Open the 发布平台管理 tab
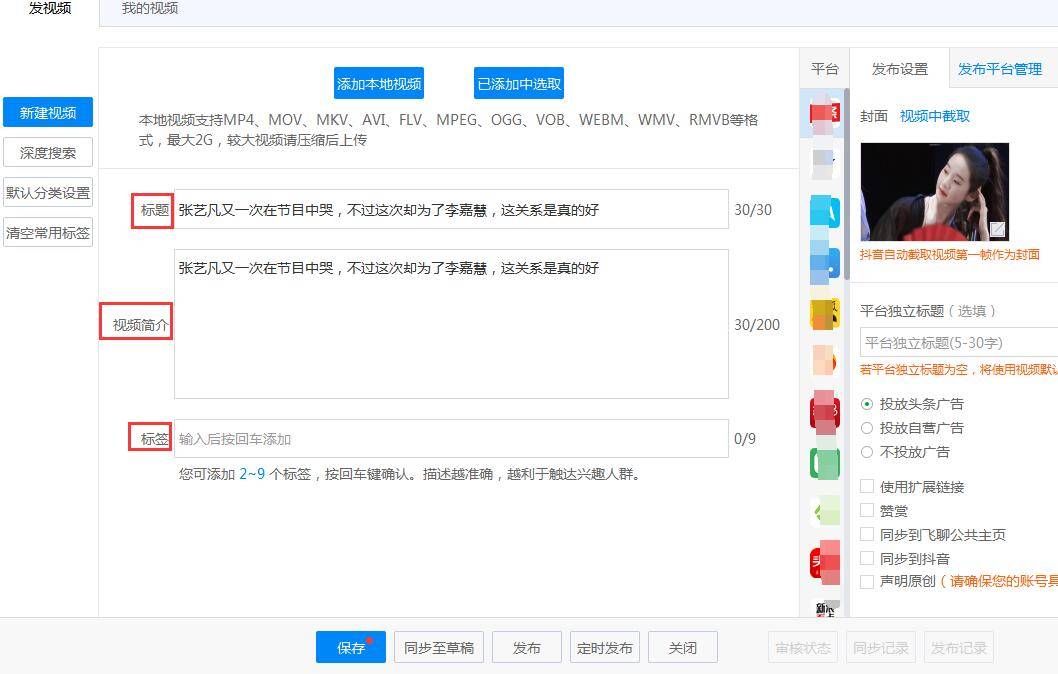 click(x=1000, y=69)
